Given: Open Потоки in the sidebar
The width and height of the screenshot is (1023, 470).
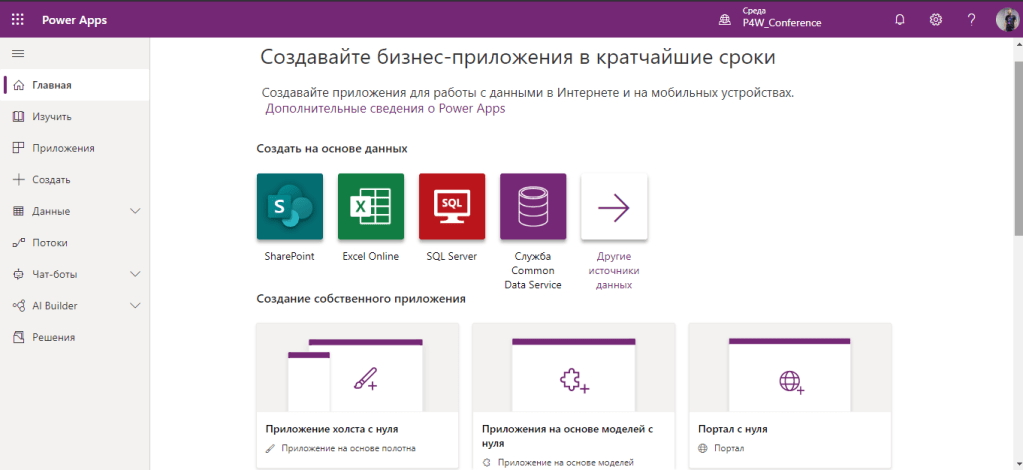Looking at the screenshot, I should (50, 243).
